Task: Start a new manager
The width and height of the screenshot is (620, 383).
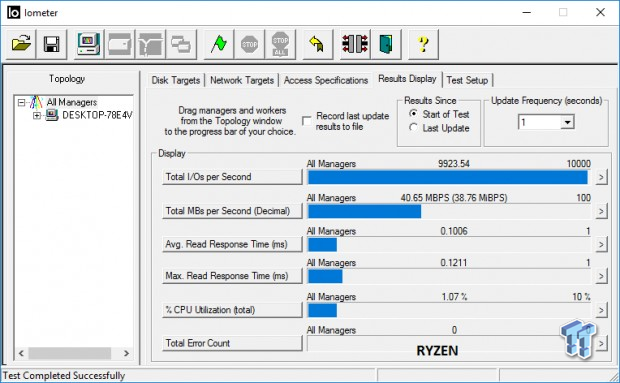Action: pyautogui.click(x=88, y=44)
